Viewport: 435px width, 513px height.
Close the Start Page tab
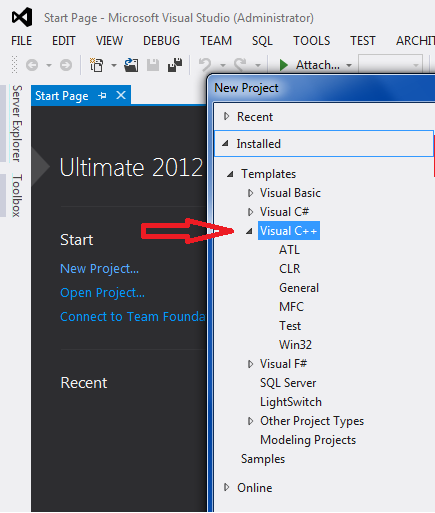coord(121,96)
